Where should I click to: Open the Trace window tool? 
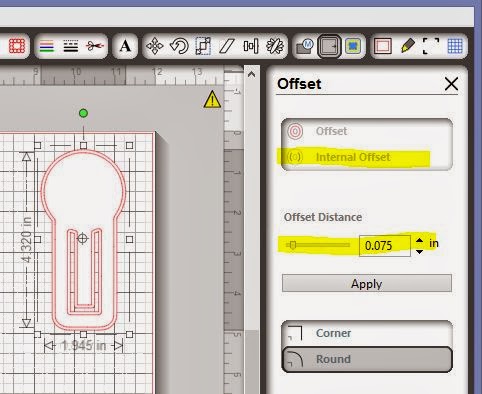pos(353,46)
